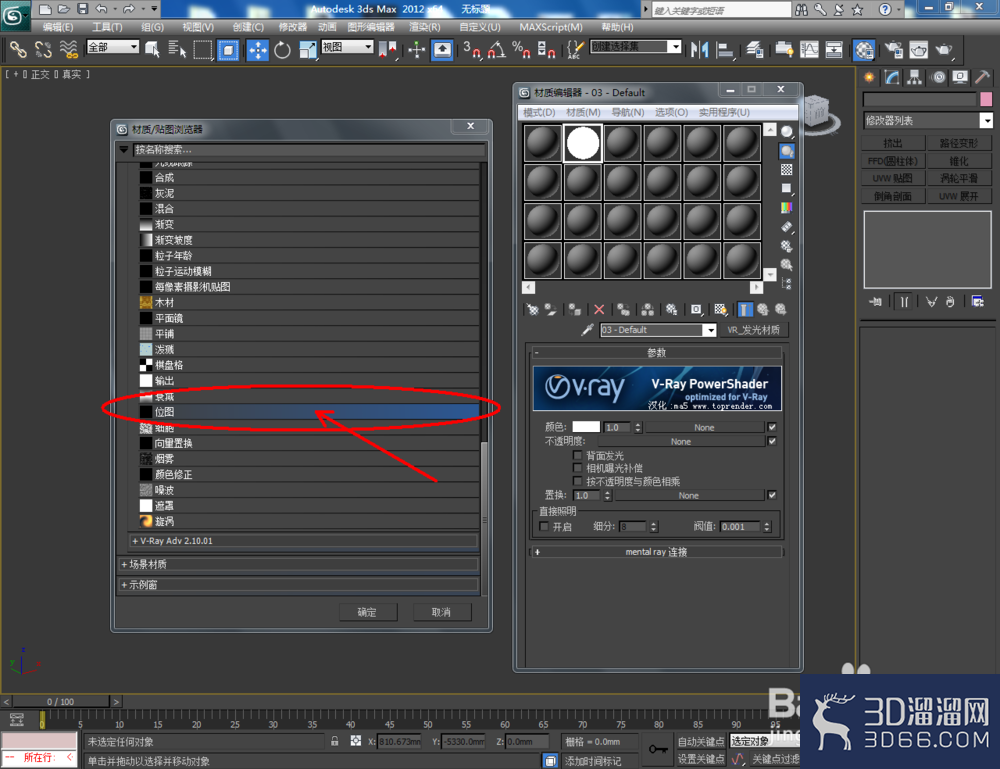The height and width of the screenshot is (769, 1000).
Task: Enable 相机曝光补偿 checkbox
Action: click(x=578, y=468)
